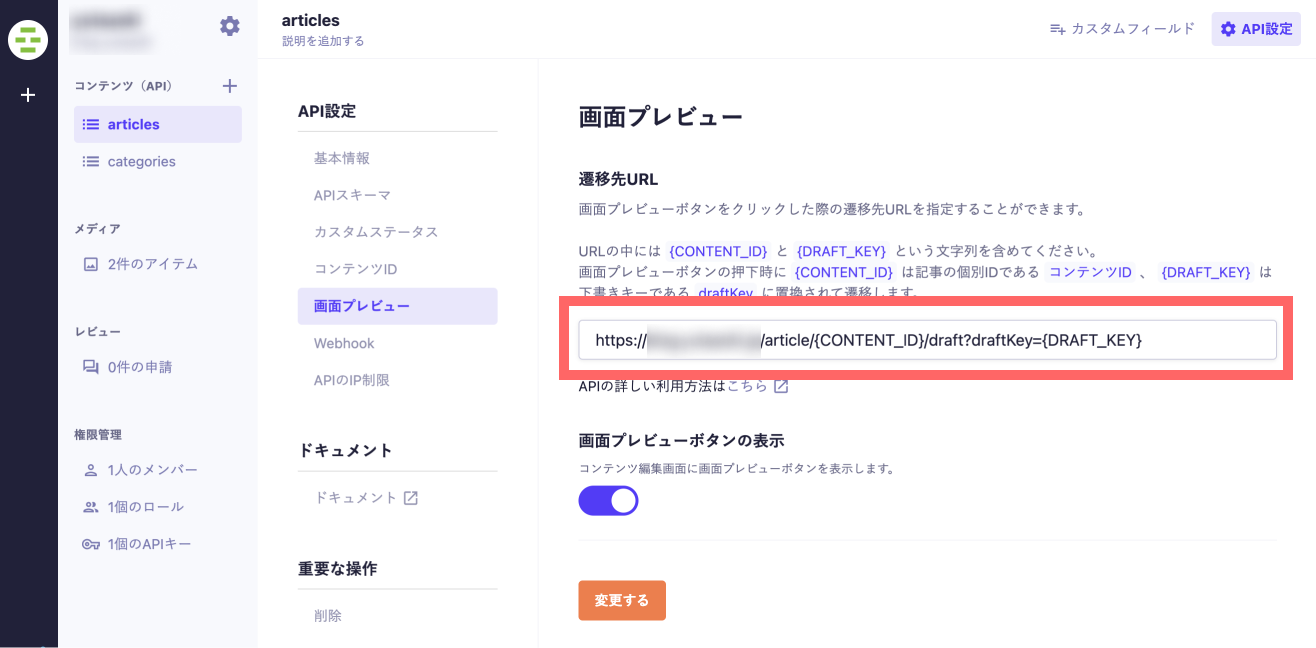Click the media image icon beside 2件のアイテム
Screen dimensions: 1316x648
coord(91,264)
